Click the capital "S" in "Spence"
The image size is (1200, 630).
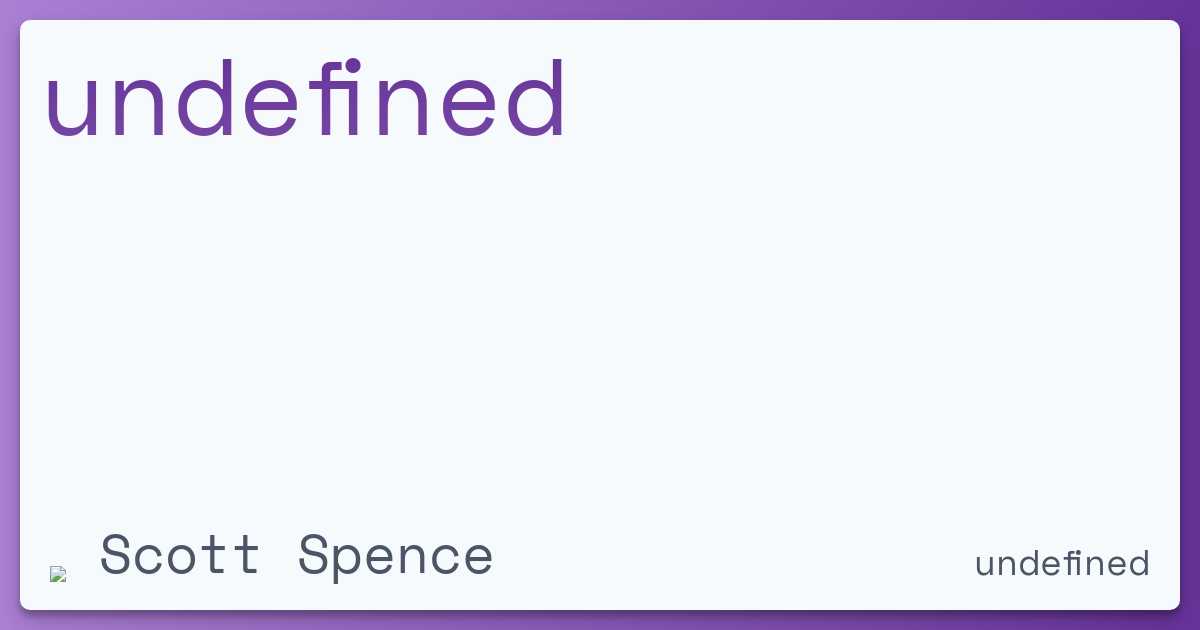coord(316,555)
